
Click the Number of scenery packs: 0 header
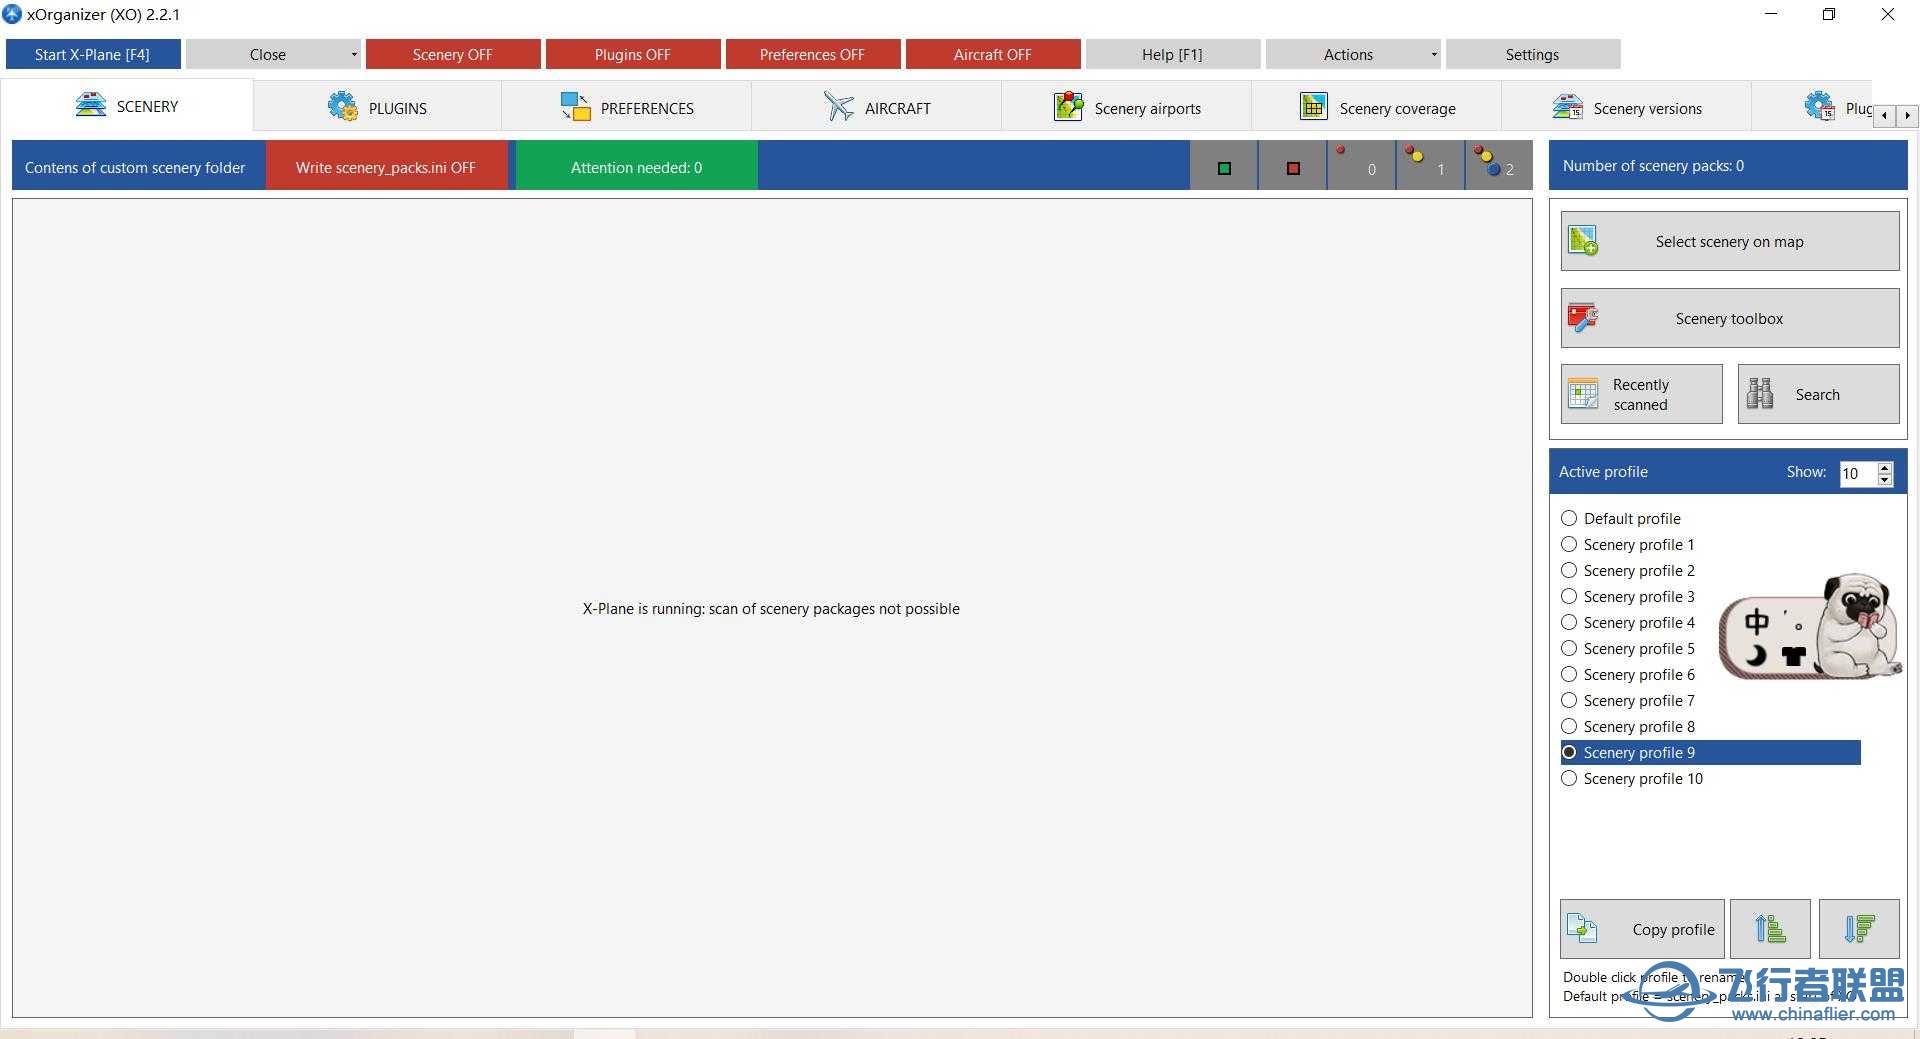(x=1728, y=166)
